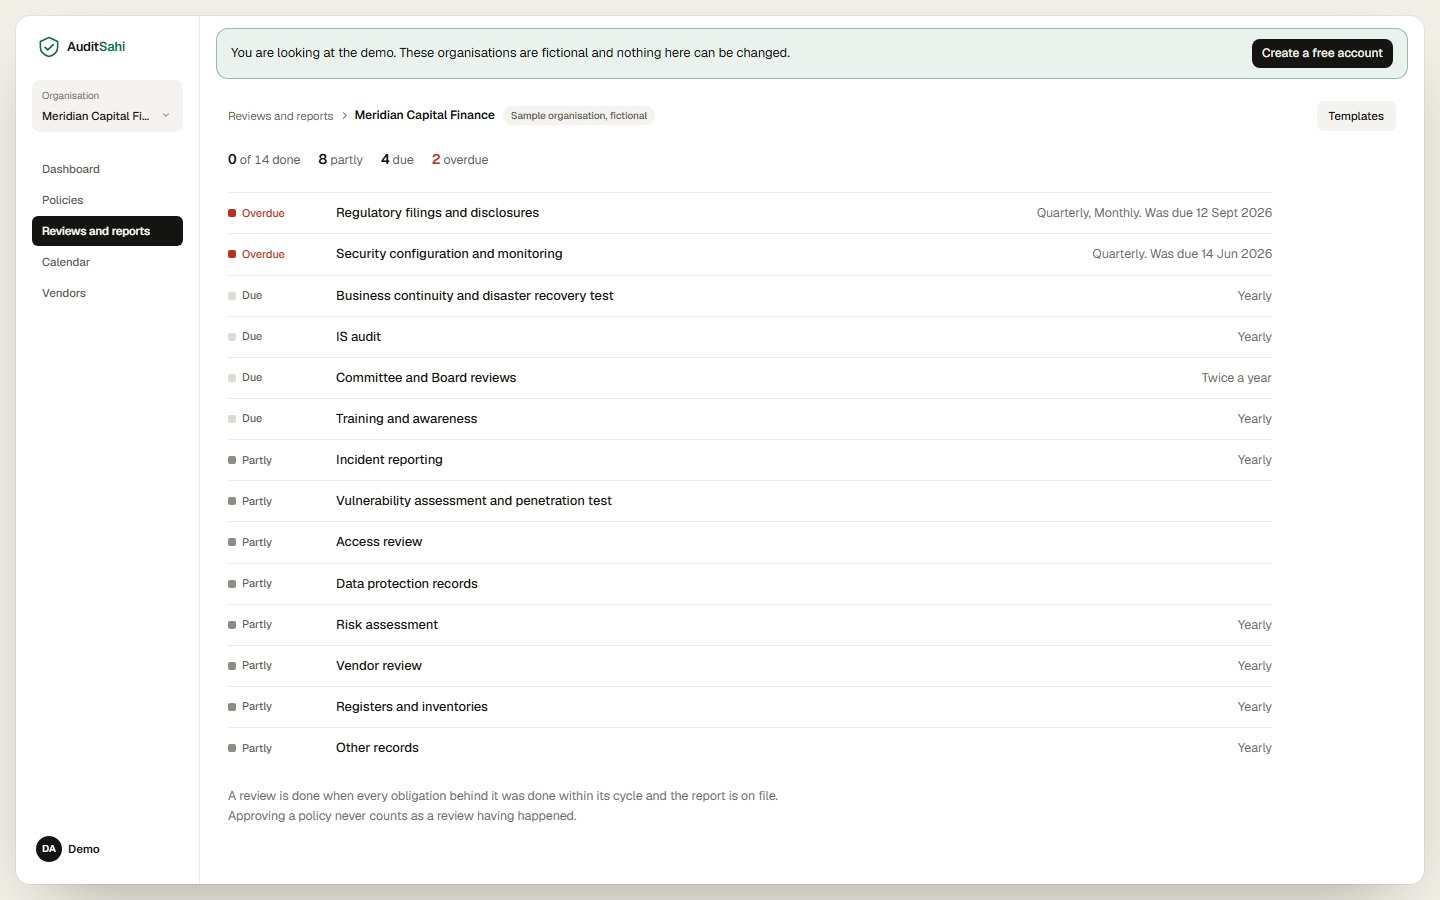Expand the Organisation selector chevron
The image size is (1440, 900).
pos(166,116)
